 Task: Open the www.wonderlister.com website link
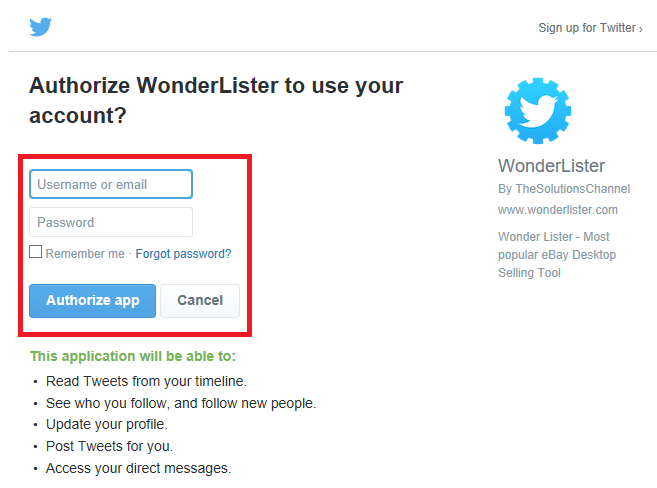click(558, 210)
